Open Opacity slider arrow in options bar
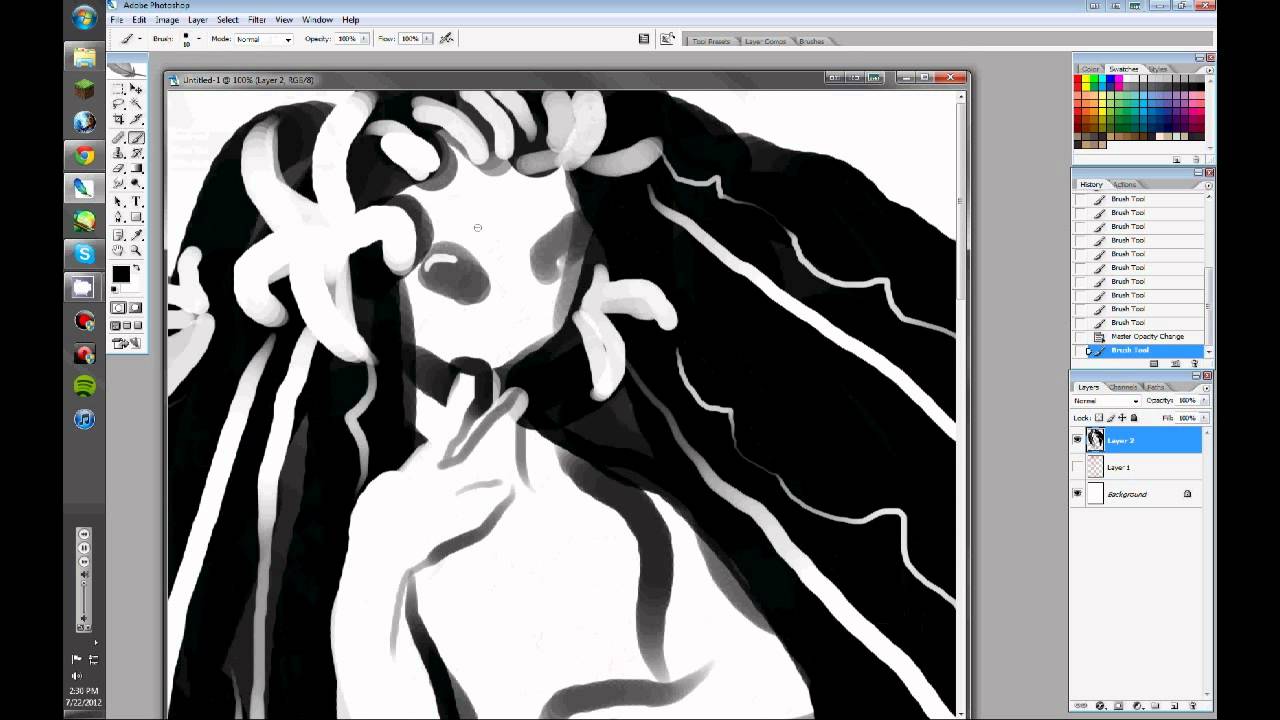Image resolution: width=1280 pixels, height=720 pixels. pyautogui.click(x=363, y=39)
